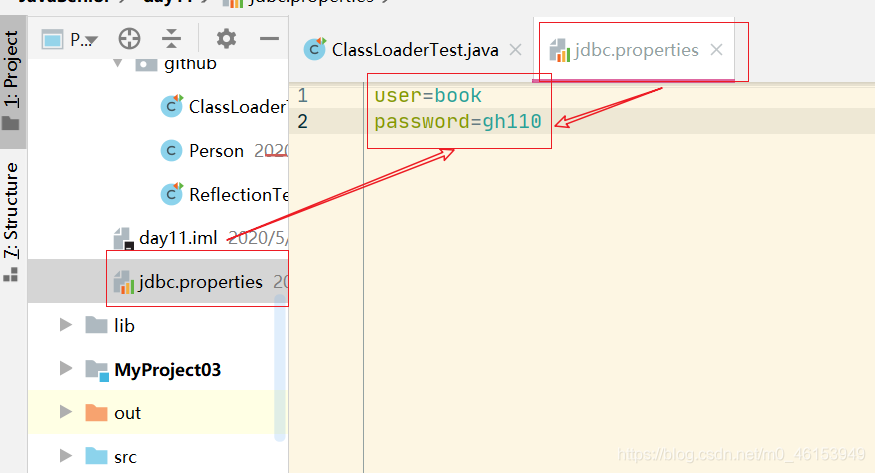This screenshot has height=473, width=875.
Task: Open the Project view selector dropdown
Action: click(x=70, y=40)
